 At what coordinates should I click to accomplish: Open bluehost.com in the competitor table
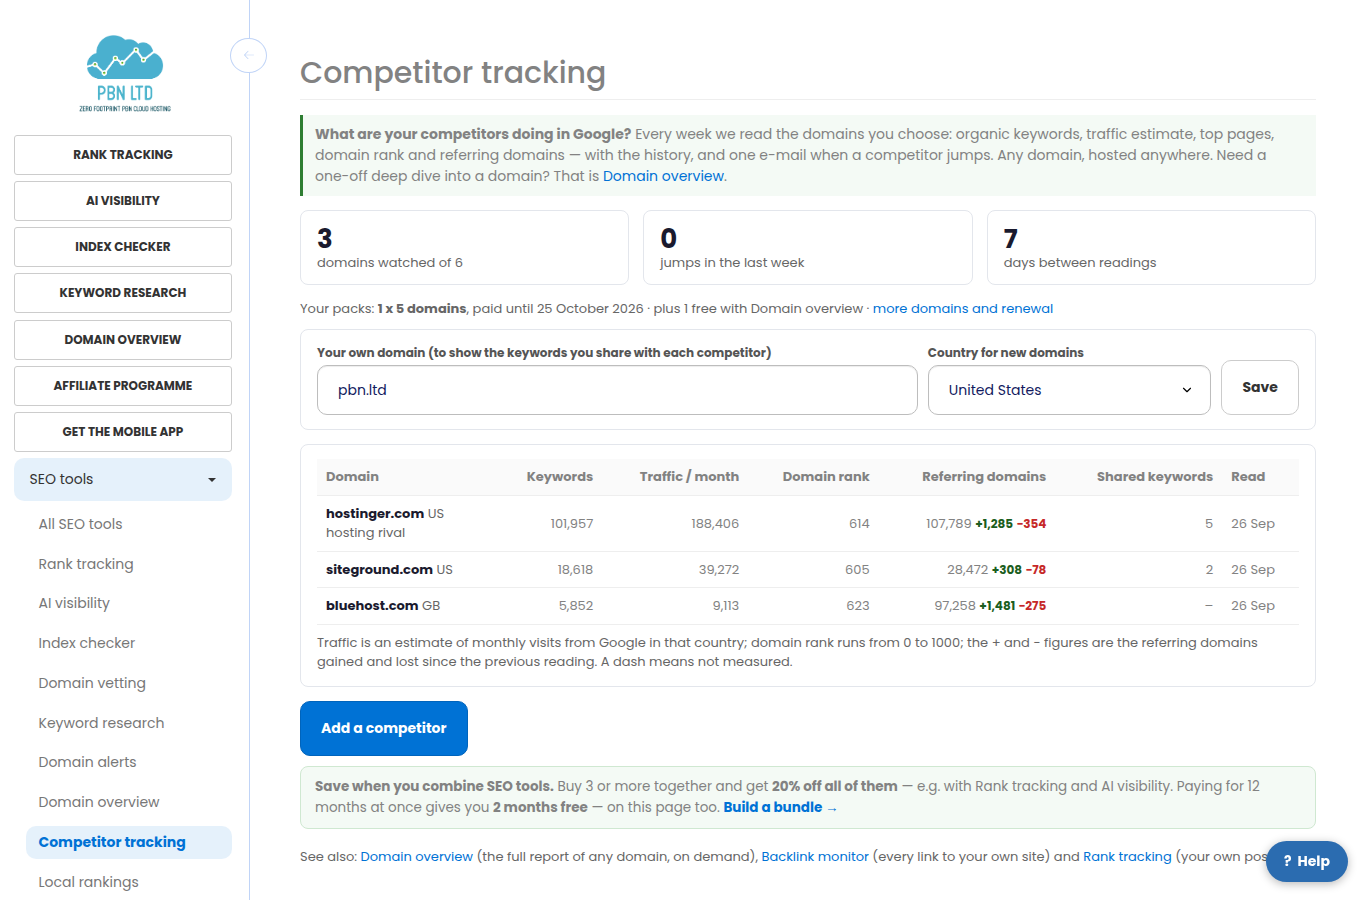tap(372, 606)
